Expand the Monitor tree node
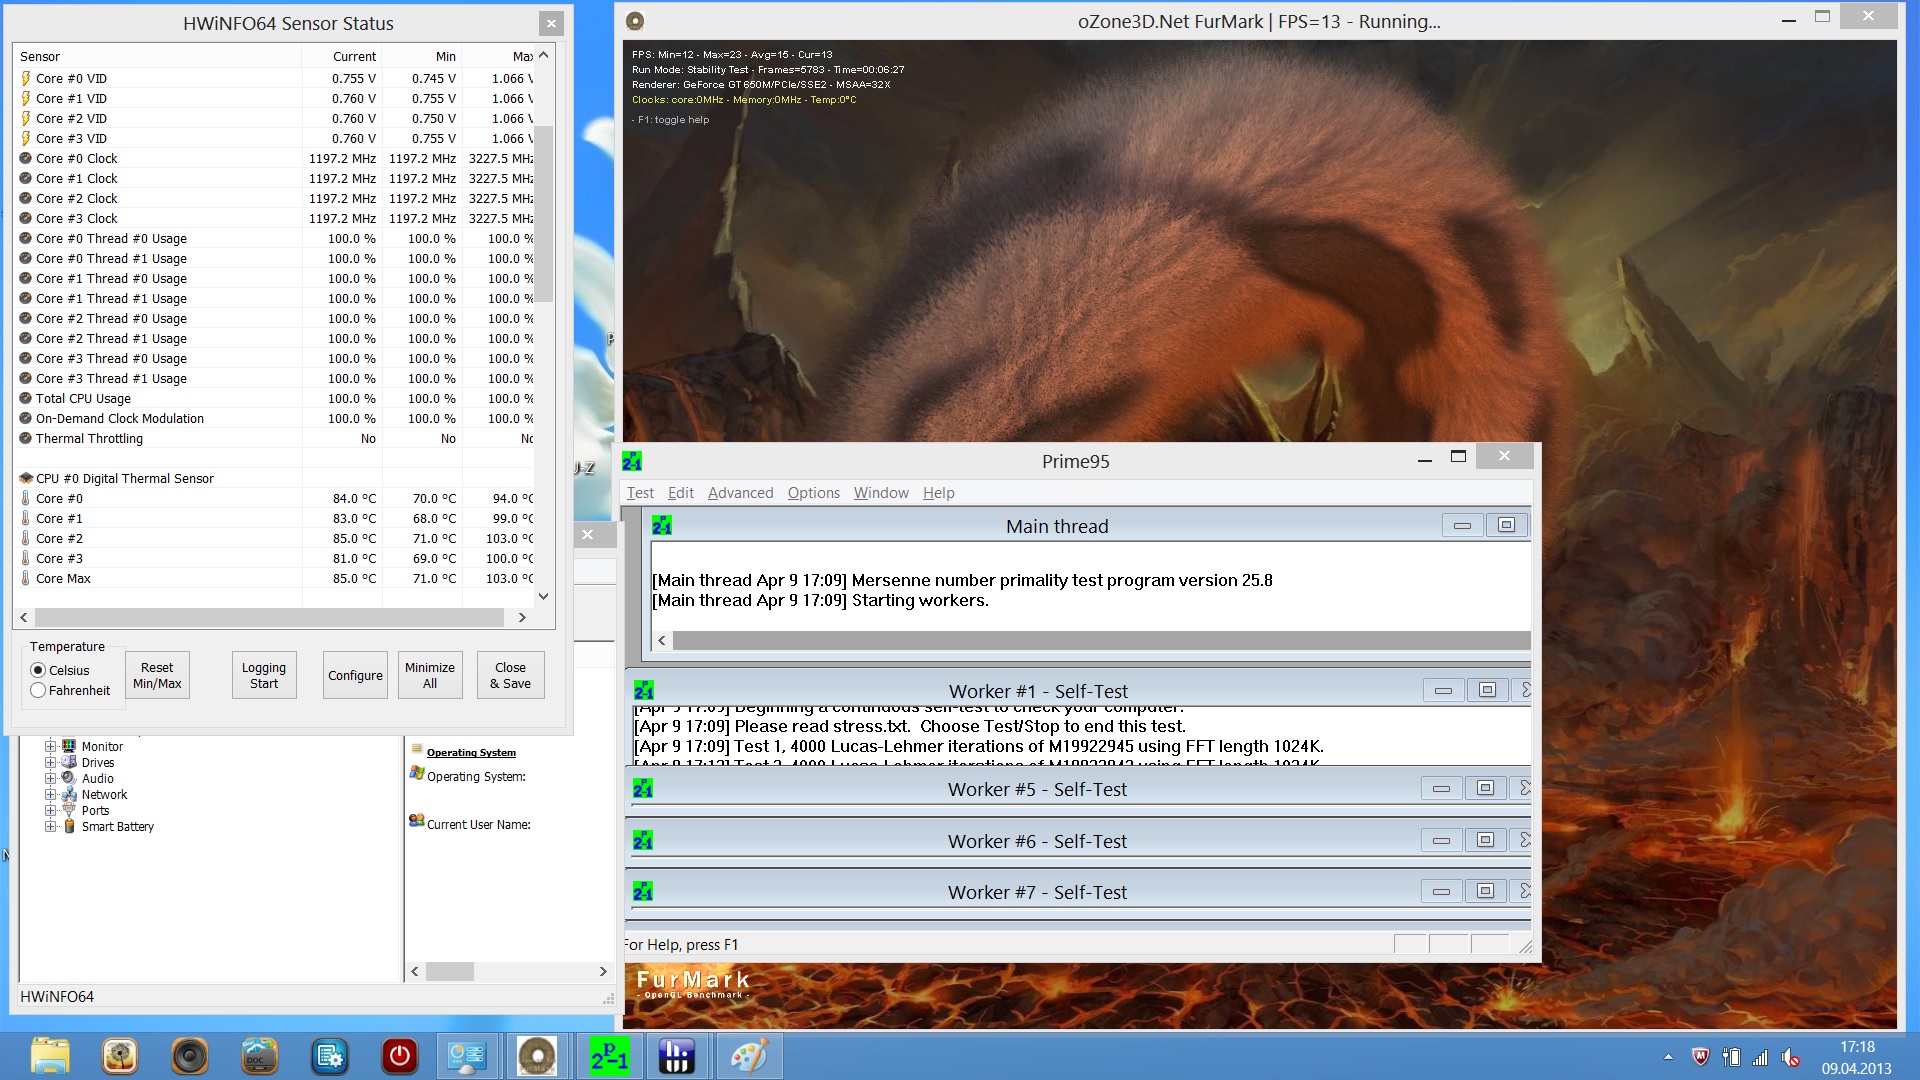Image resolution: width=1920 pixels, height=1080 pixels. [x=50, y=746]
